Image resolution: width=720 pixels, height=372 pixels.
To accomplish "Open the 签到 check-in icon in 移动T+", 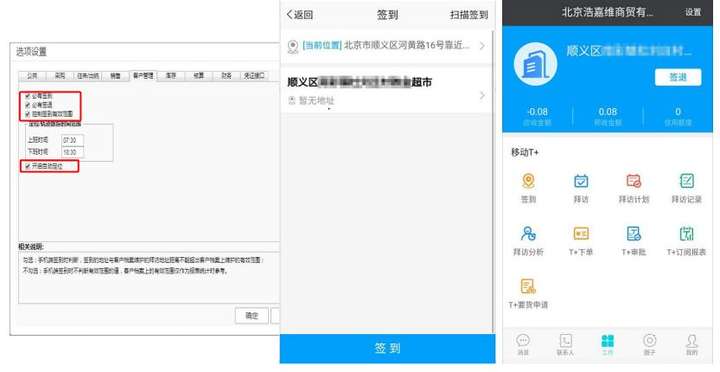I will coord(528,181).
